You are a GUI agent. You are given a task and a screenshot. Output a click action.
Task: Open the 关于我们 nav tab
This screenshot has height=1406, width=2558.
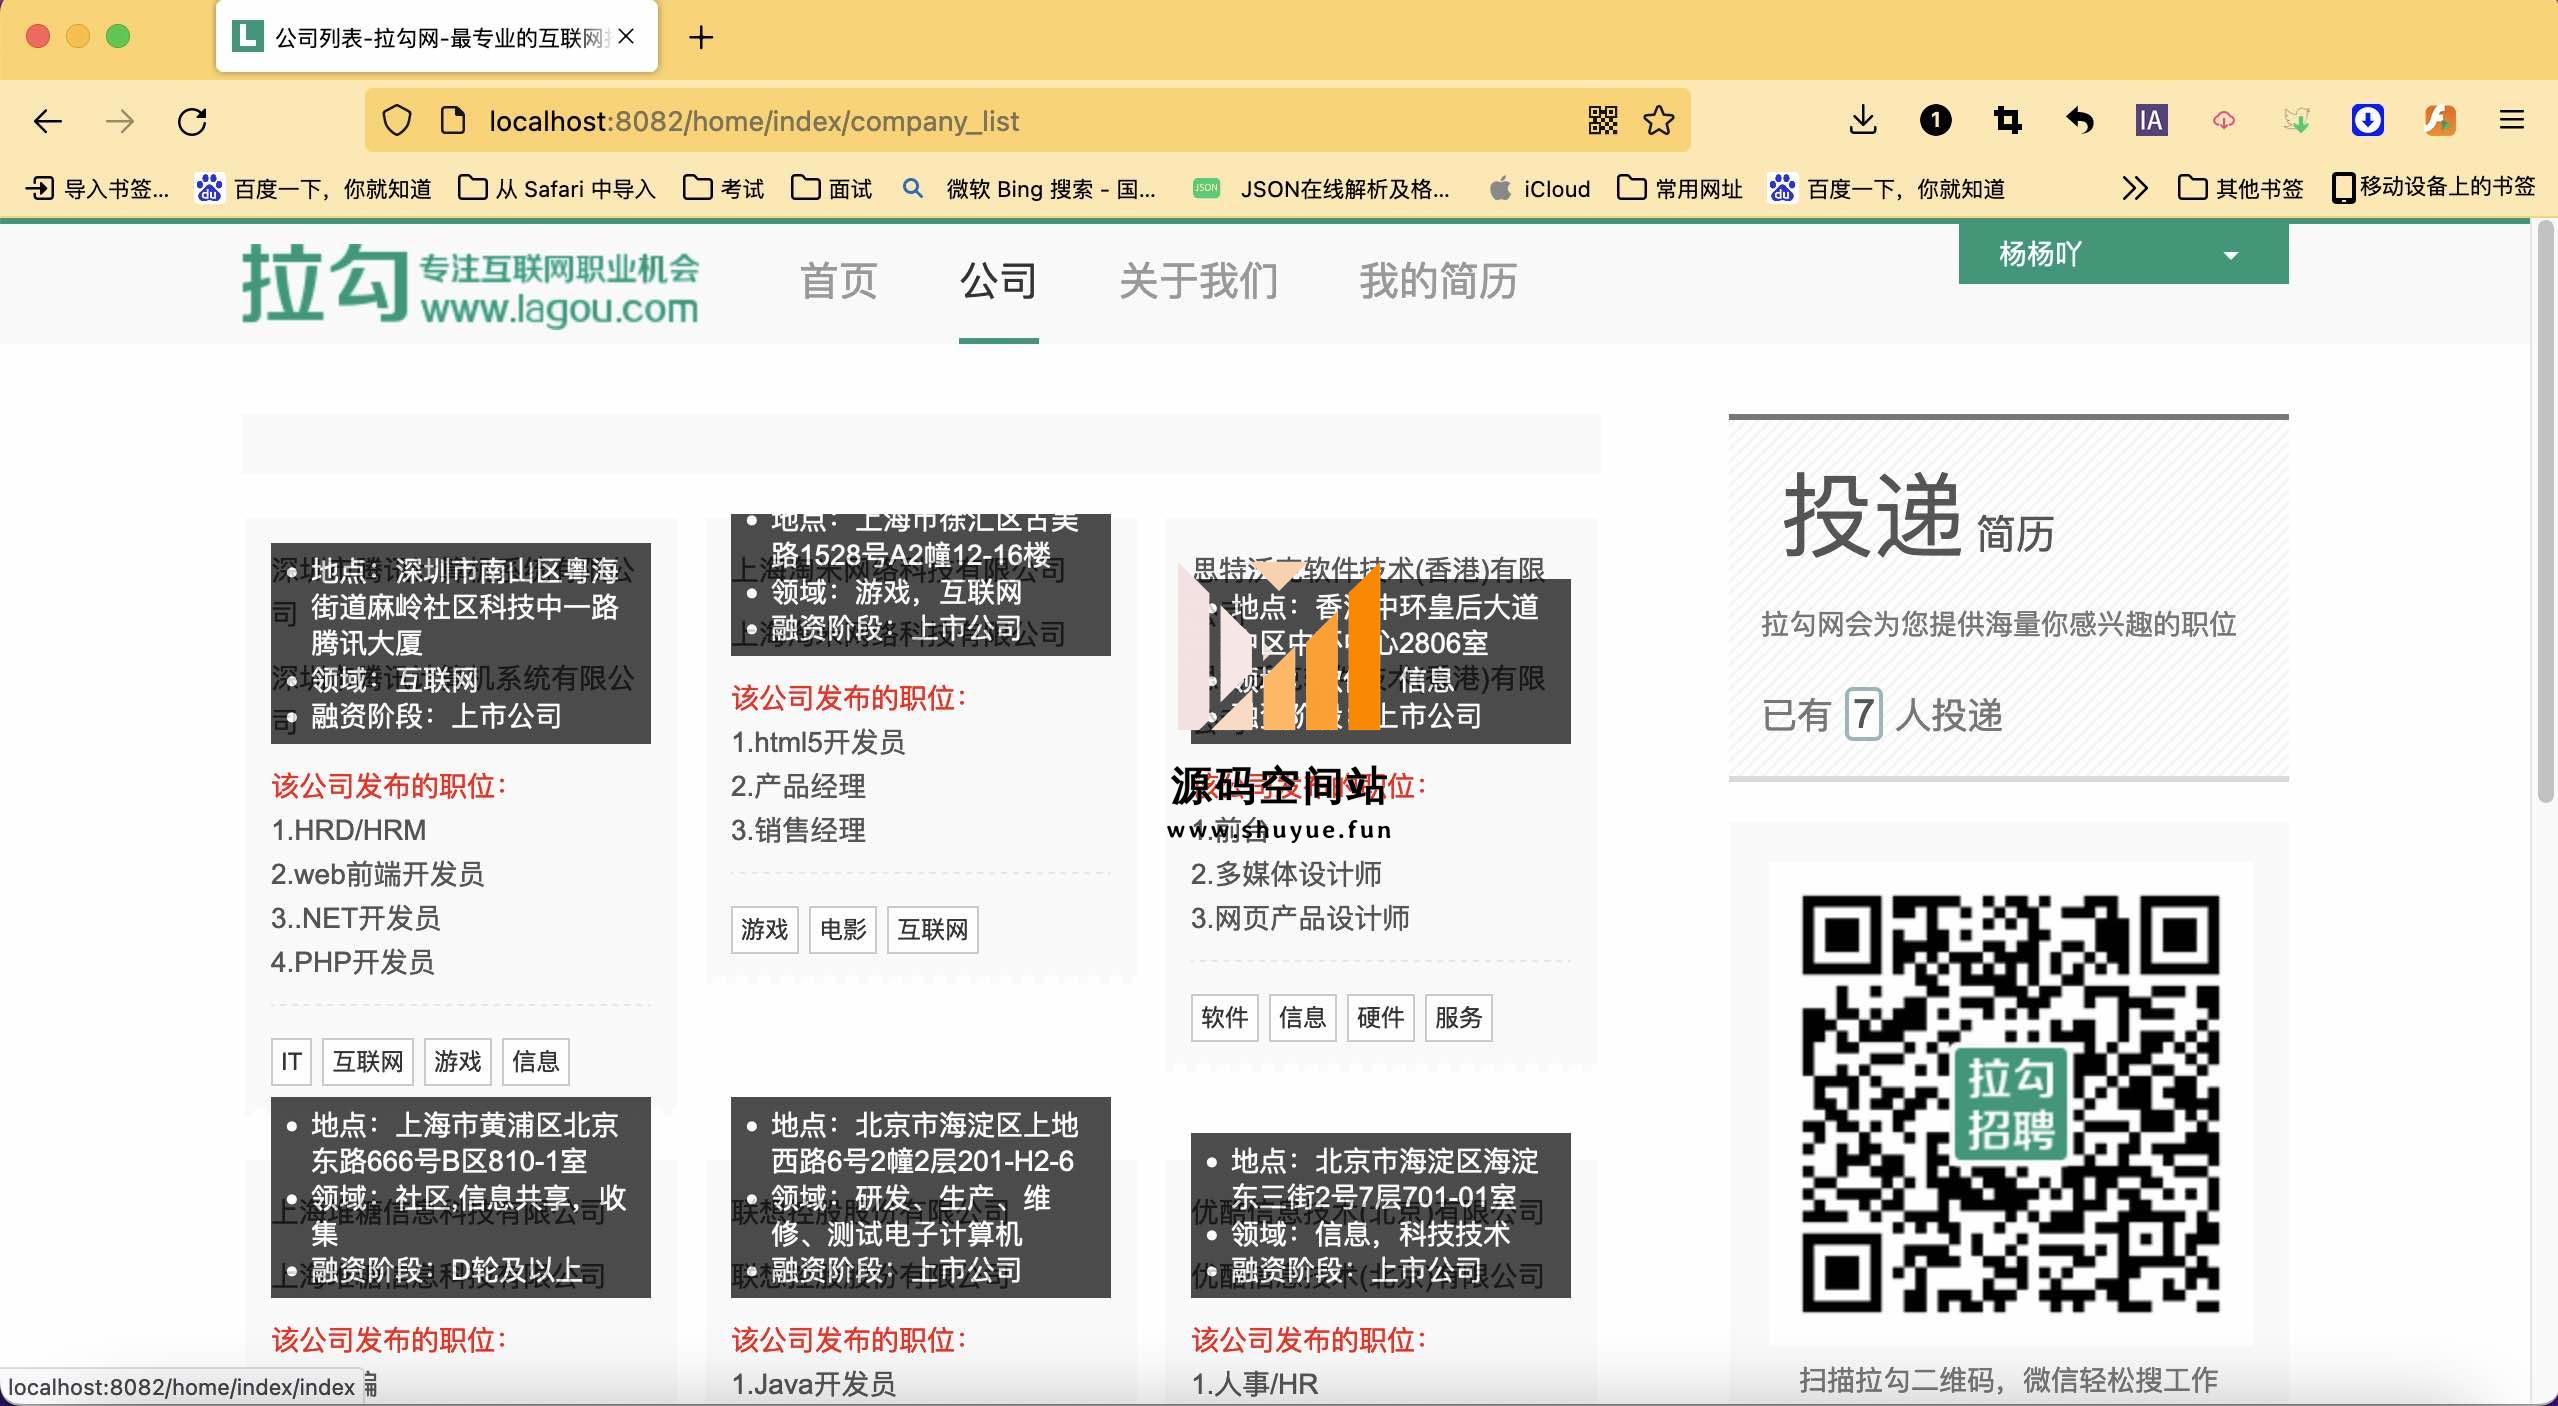[x=1198, y=281]
